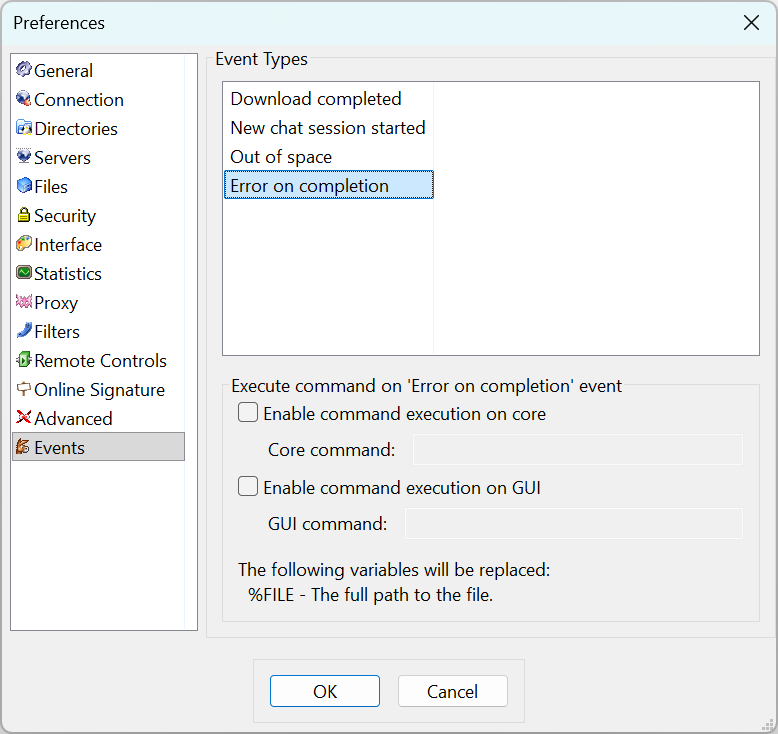The height and width of the screenshot is (734, 778).
Task: Click the Remote Controls green icon
Action: coord(23,359)
